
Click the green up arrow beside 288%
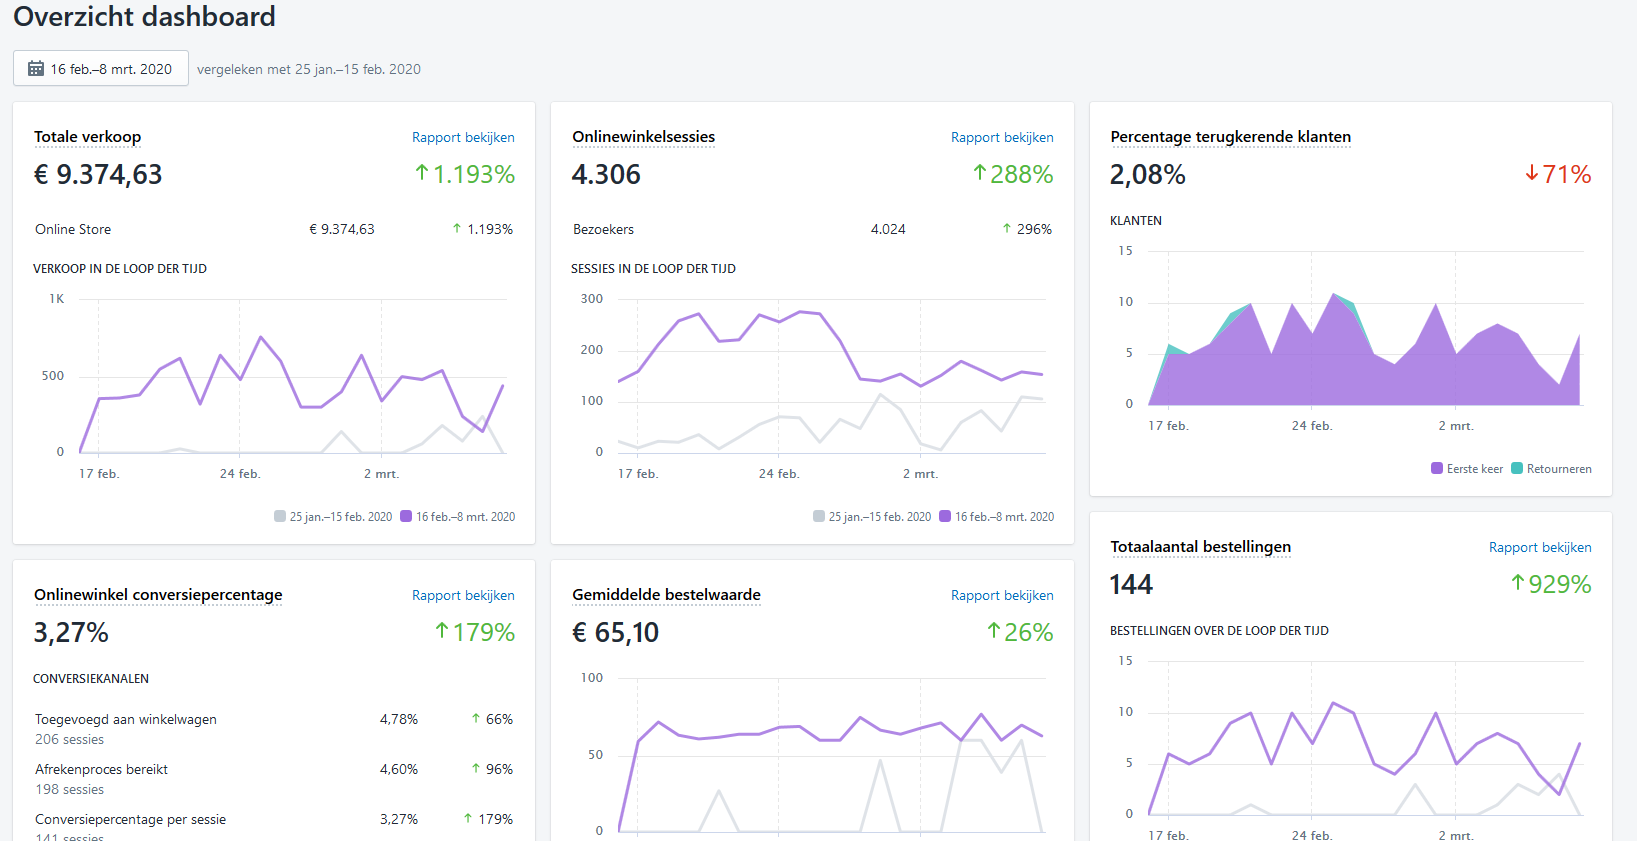pyautogui.click(x=980, y=173)
